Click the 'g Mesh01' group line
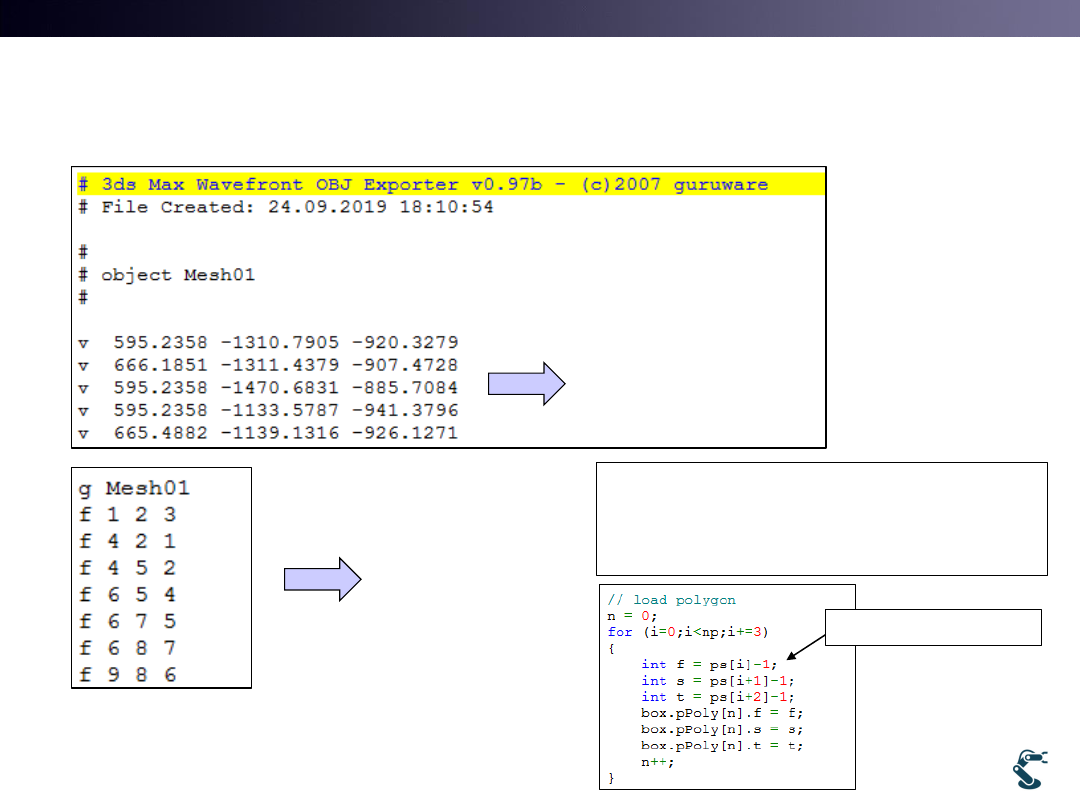This screenshot has width=1080, height=810. 135,489
